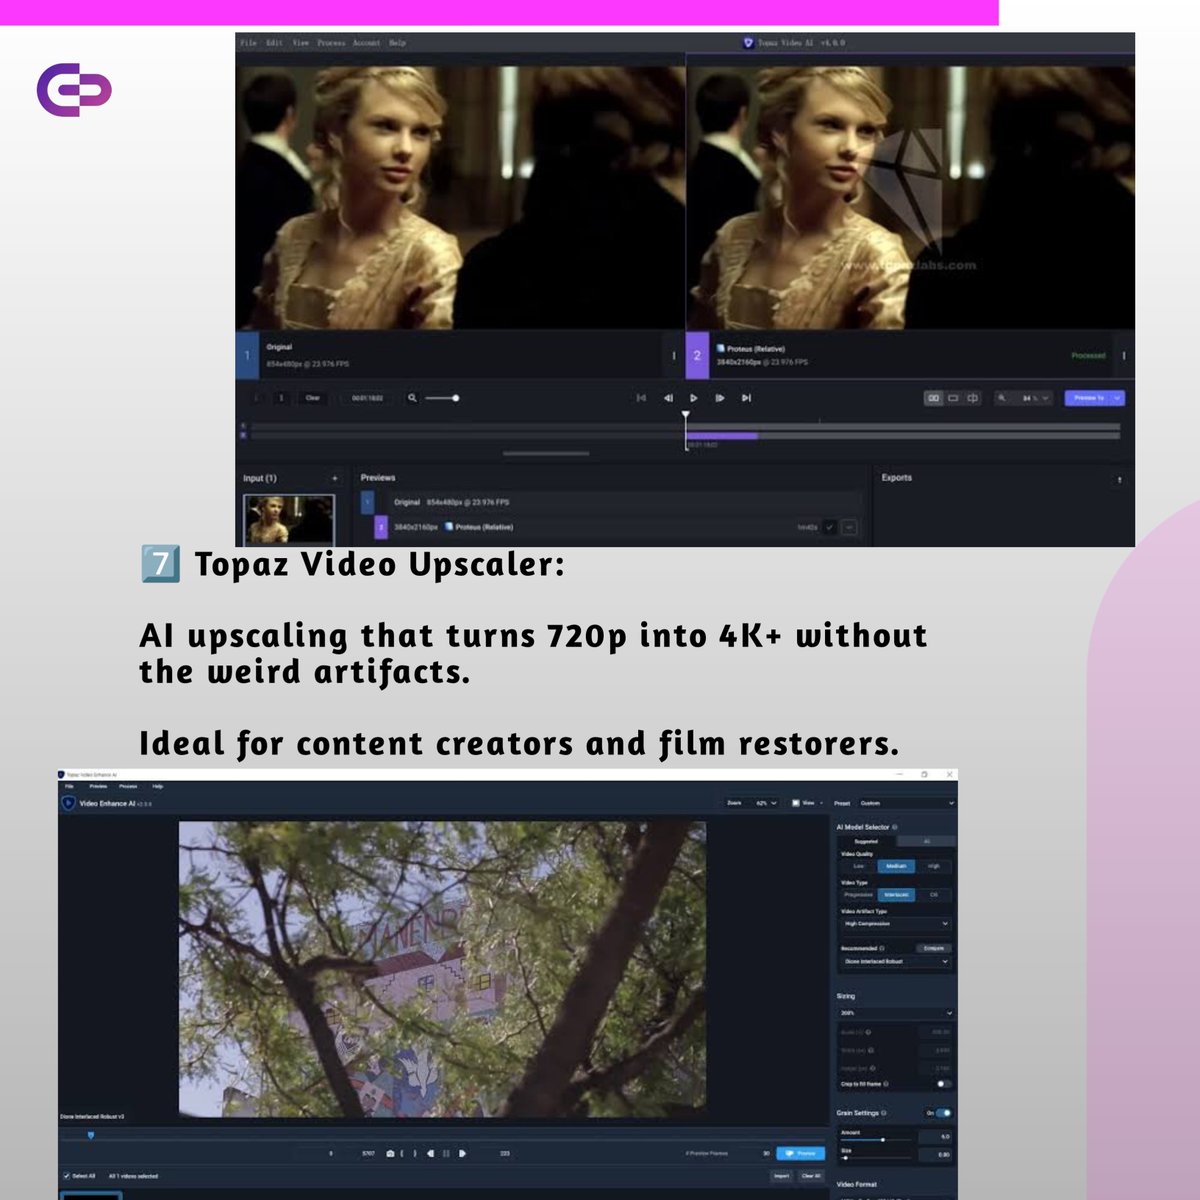Adjust timeline zoom slider in Topaz Video AI
The width and height of the screenshot is (1200, 1200).
(441, 398)
